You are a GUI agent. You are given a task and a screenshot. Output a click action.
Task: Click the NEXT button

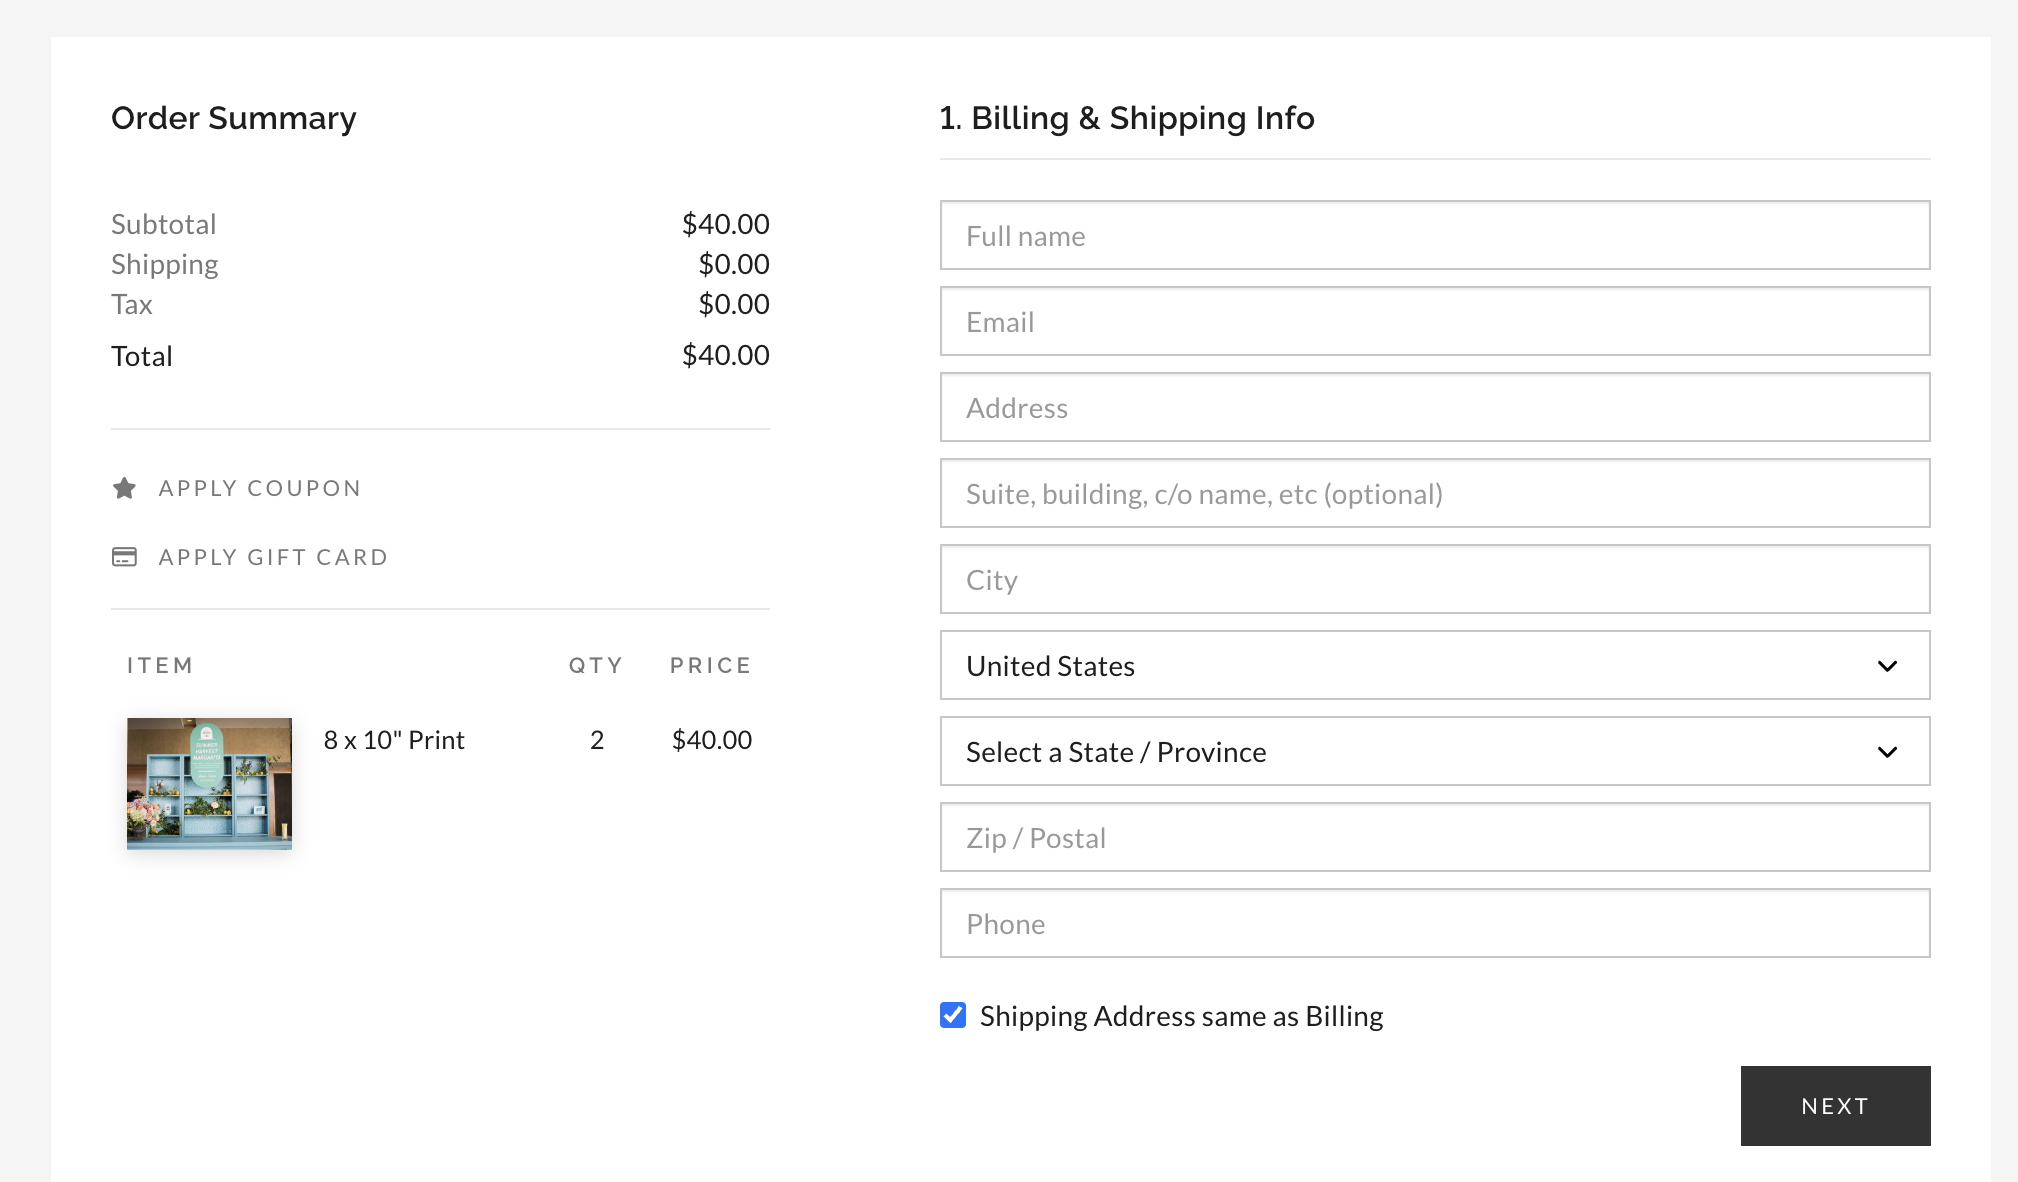pyautogui.click(x=1835, y=1106)
